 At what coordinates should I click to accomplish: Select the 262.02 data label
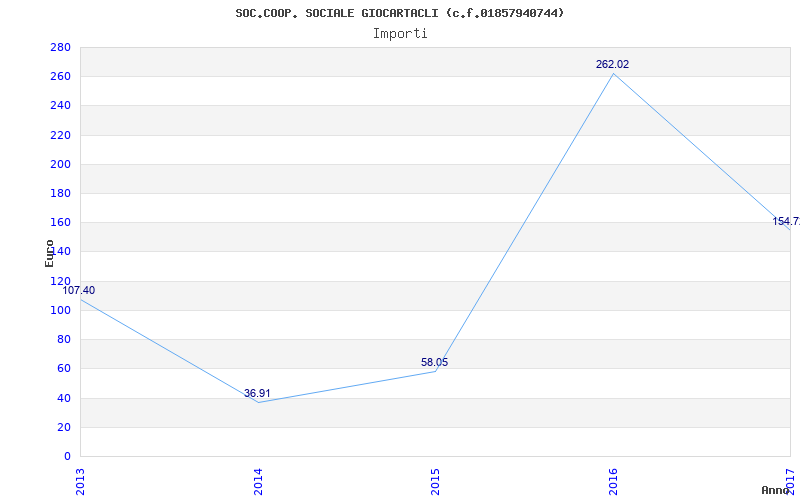click(612, 64)
